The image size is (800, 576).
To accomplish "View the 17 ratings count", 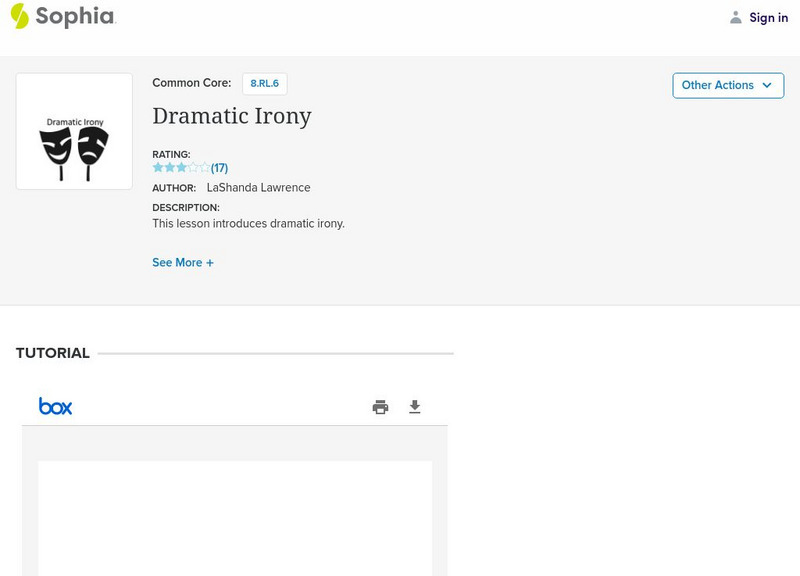I will click(220, 168).
